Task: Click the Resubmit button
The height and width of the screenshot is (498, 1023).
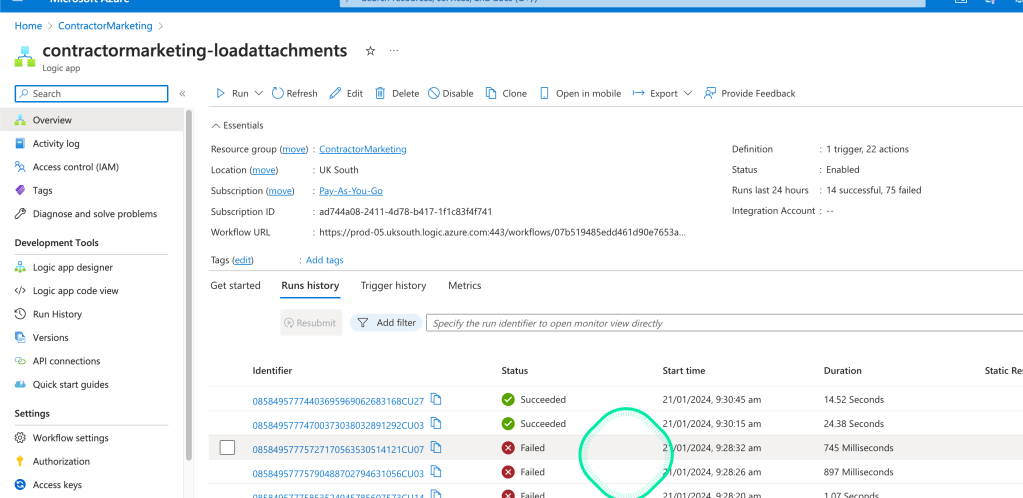Action: click(x=311, y=323)
